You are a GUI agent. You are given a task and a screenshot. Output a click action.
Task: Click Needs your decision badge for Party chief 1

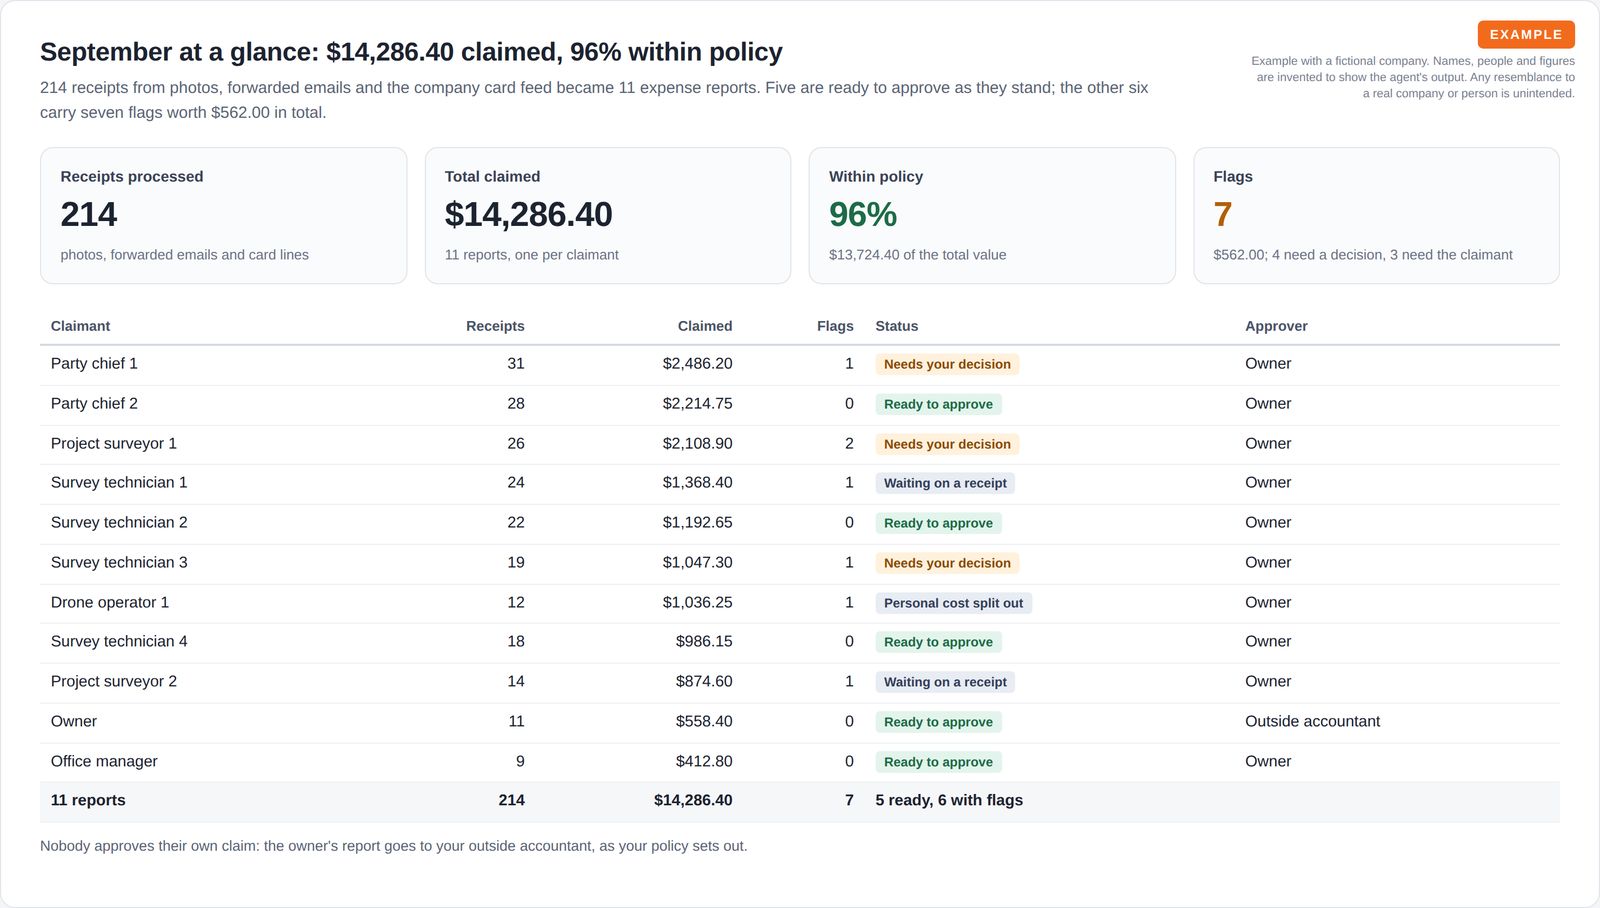pos(947,364)
